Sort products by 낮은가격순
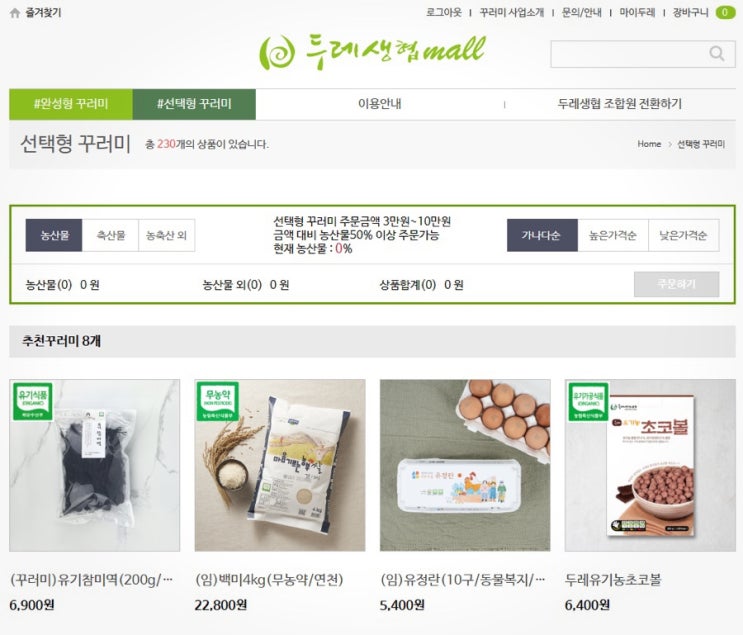 [683, 235]
